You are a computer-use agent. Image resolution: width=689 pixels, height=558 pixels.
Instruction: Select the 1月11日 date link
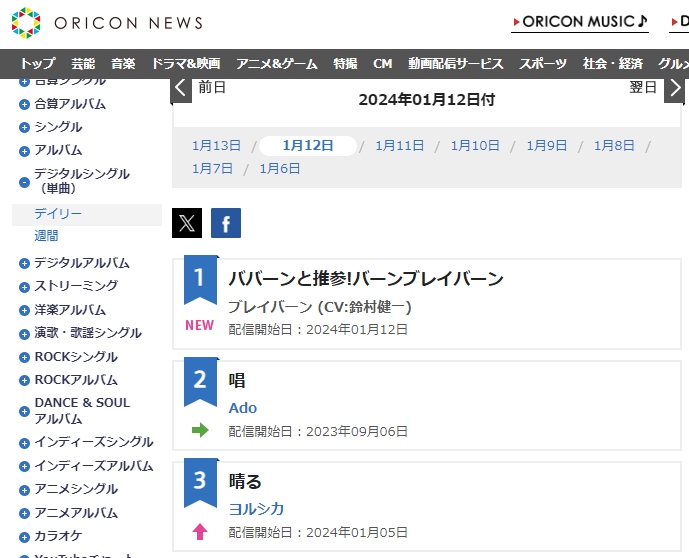399,145
